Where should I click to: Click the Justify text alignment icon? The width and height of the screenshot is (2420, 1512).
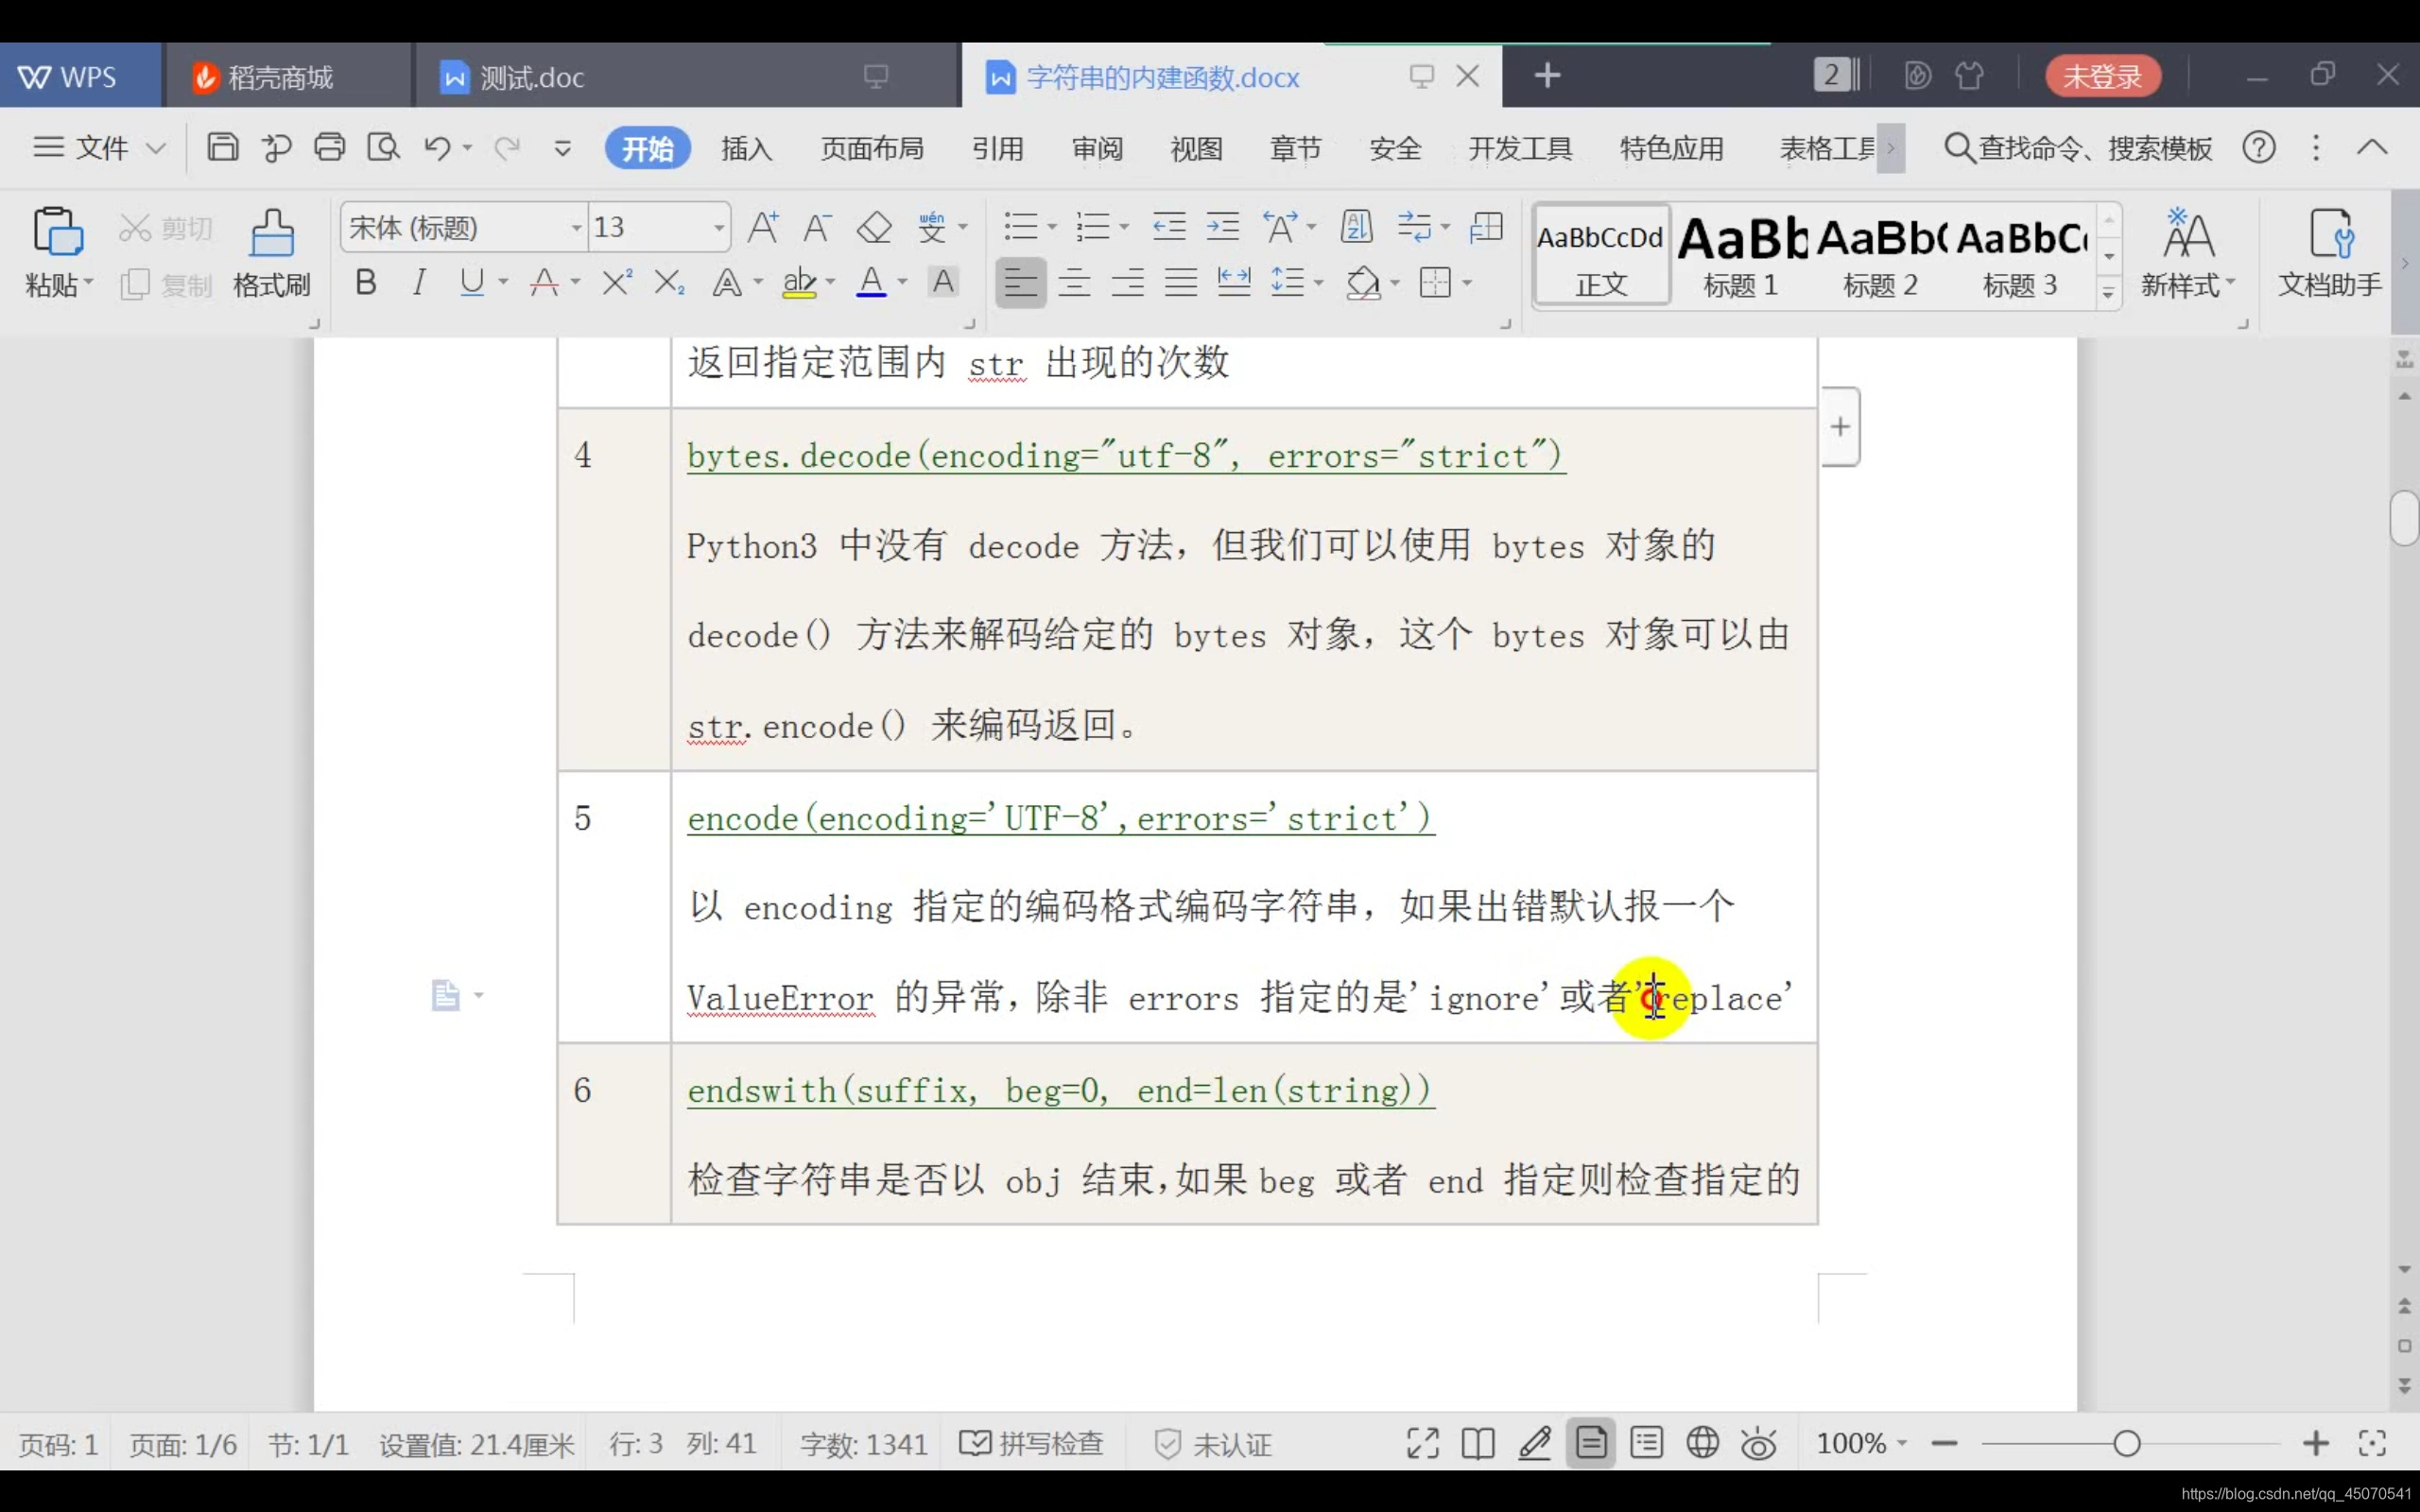[x=1180, y=283]
